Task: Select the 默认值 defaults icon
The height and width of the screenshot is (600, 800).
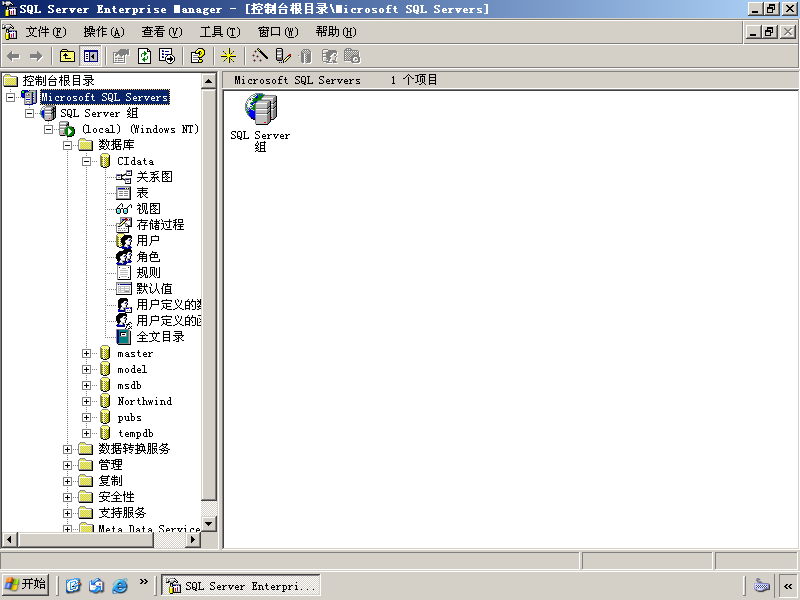Action: (x=123, y=289)
